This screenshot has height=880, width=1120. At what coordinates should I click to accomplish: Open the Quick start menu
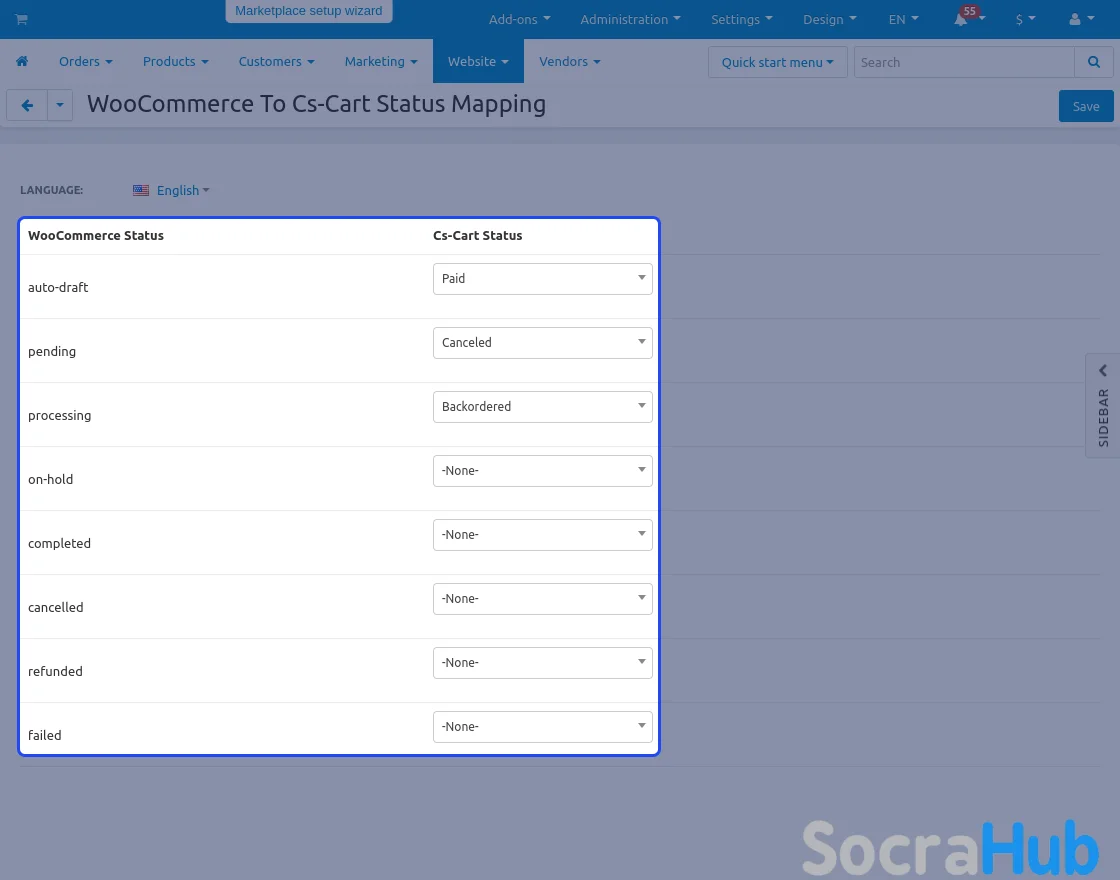(777, 62)
